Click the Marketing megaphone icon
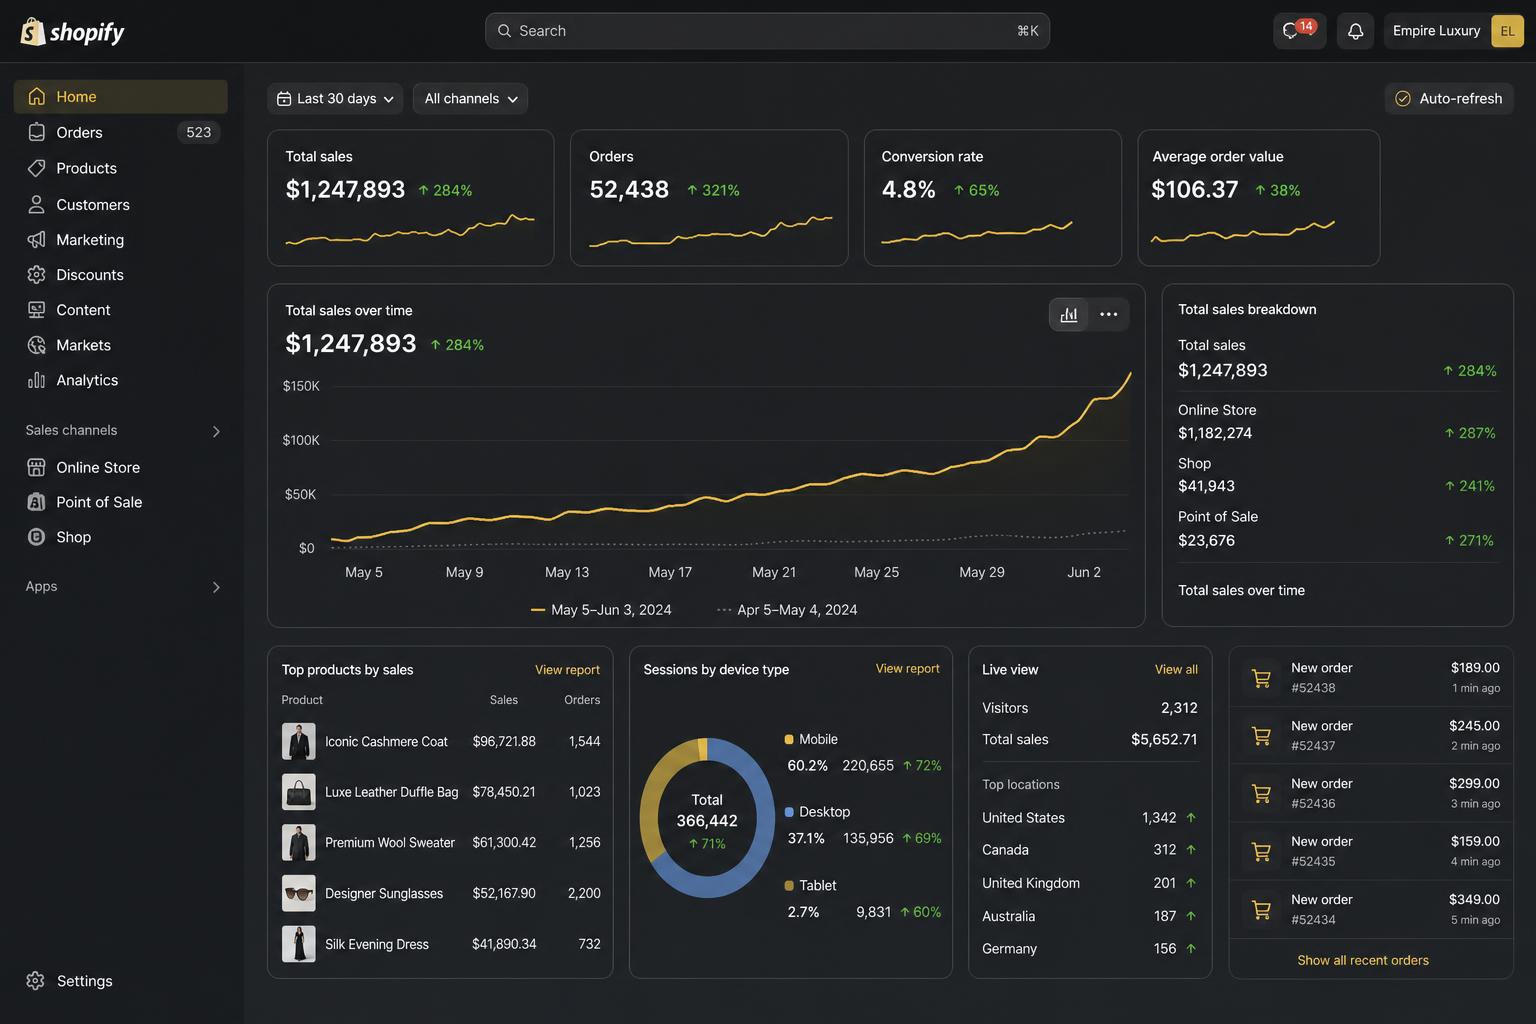The height and width of the screenshot is (1024, 1536). 37,239
